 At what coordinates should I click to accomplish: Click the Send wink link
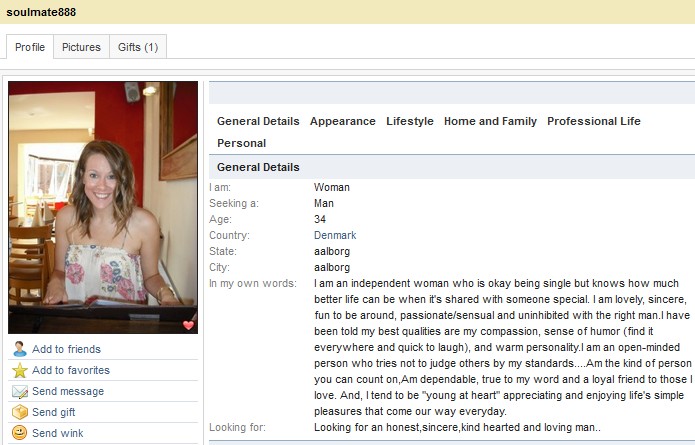tap(58, 433)
